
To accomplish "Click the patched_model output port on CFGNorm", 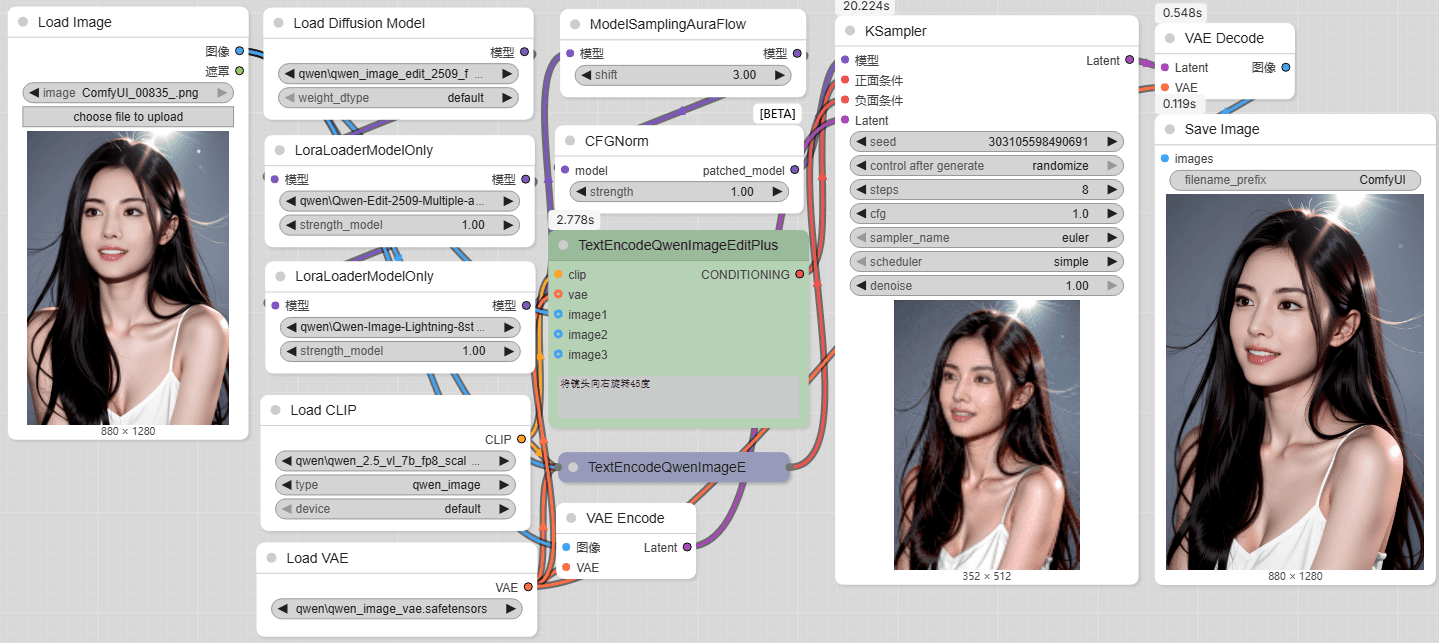I will [x=794, y=170].
